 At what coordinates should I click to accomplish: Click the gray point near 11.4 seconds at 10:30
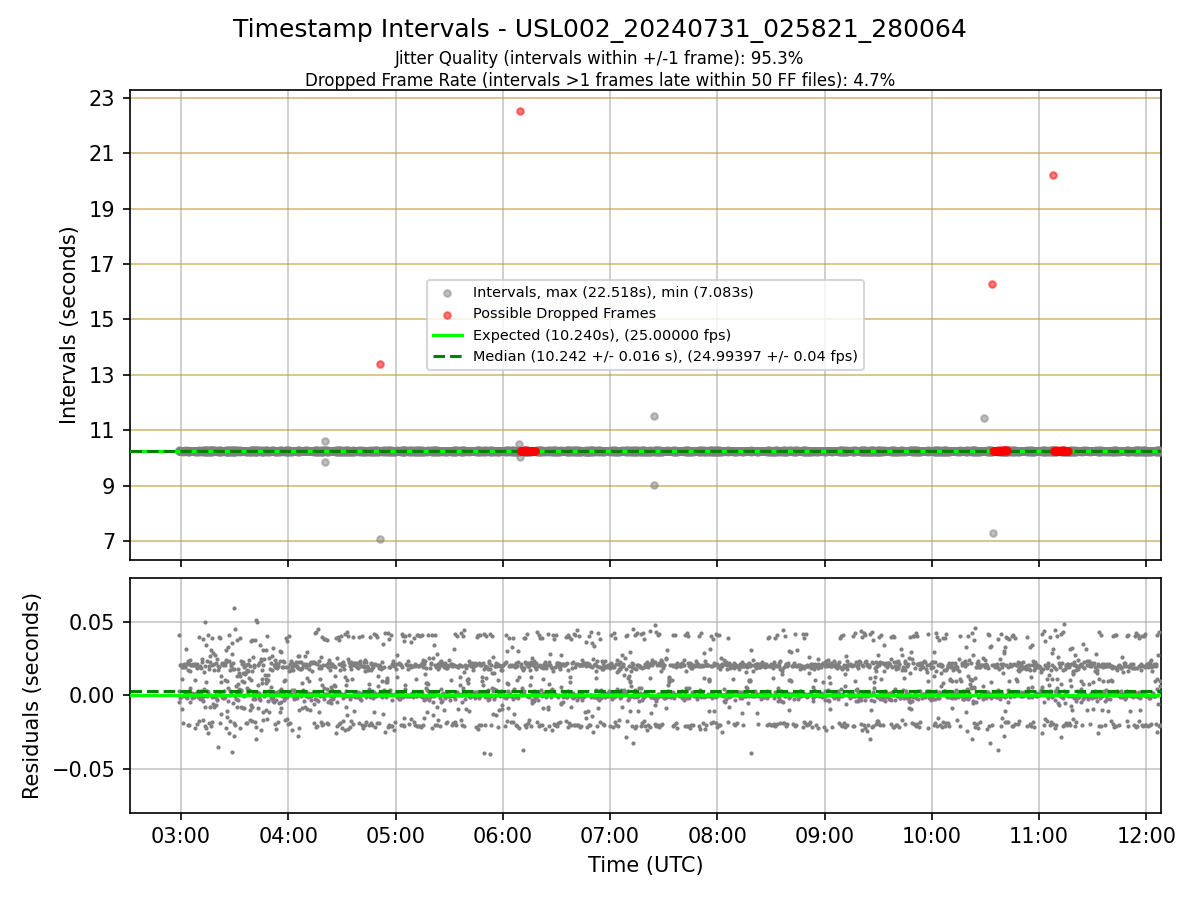[x=984, y=418]
